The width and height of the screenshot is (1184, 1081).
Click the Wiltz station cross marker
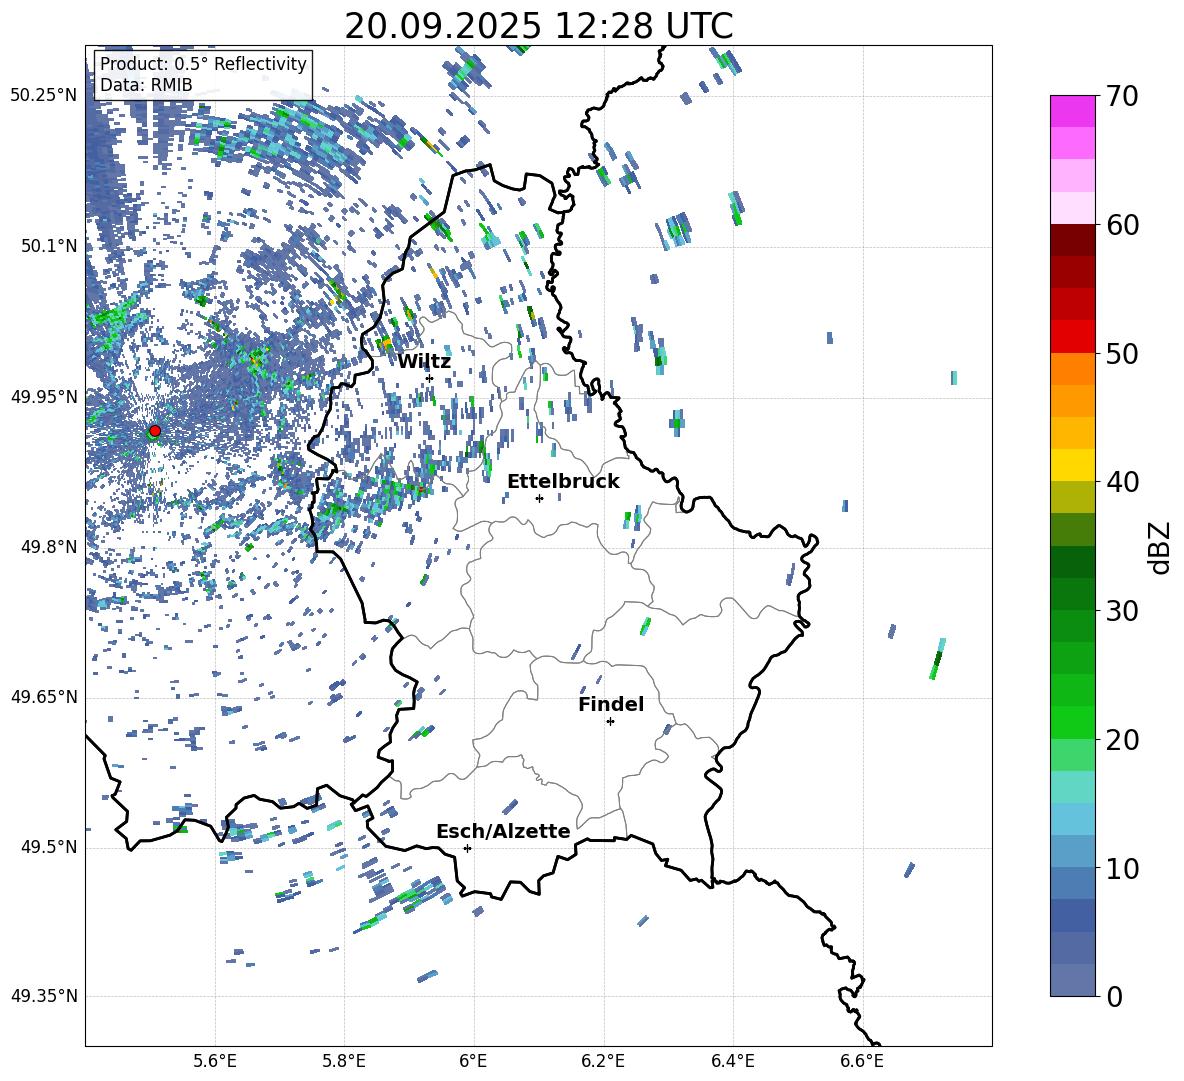[x=430, y=378]
